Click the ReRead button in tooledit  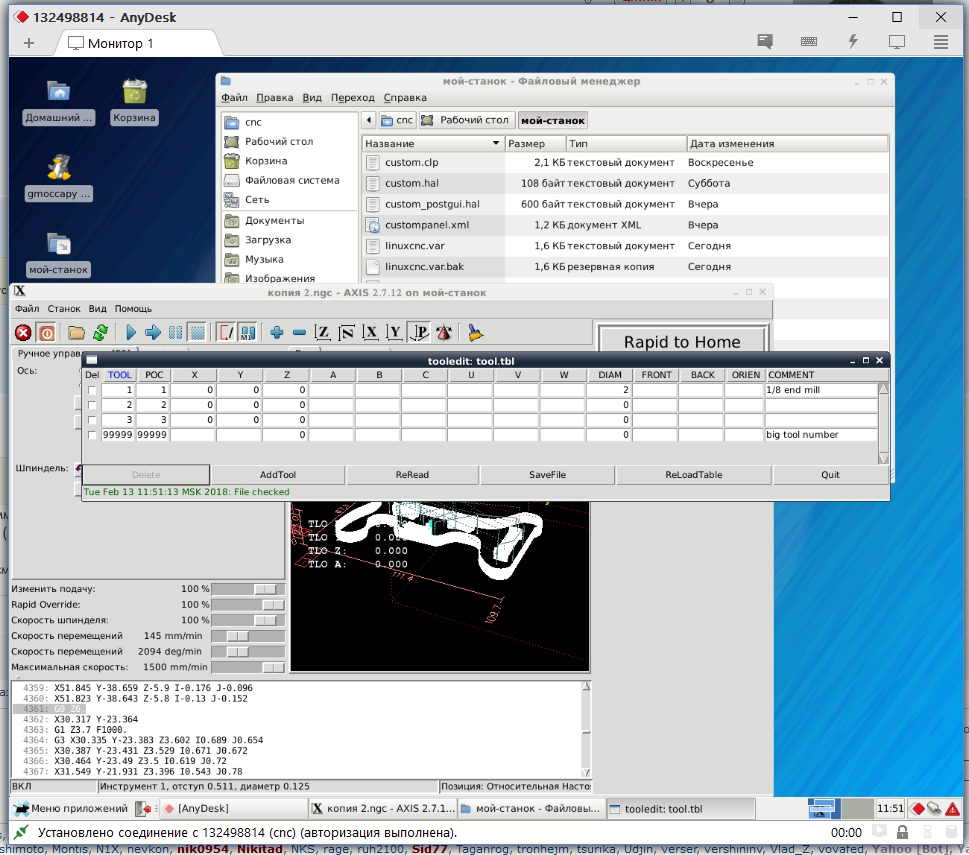[x=412, y=474]
